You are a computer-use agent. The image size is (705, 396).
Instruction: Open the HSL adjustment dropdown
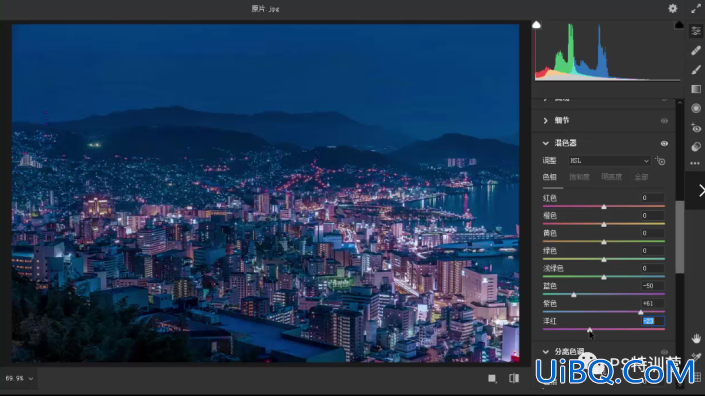(609, 160)
